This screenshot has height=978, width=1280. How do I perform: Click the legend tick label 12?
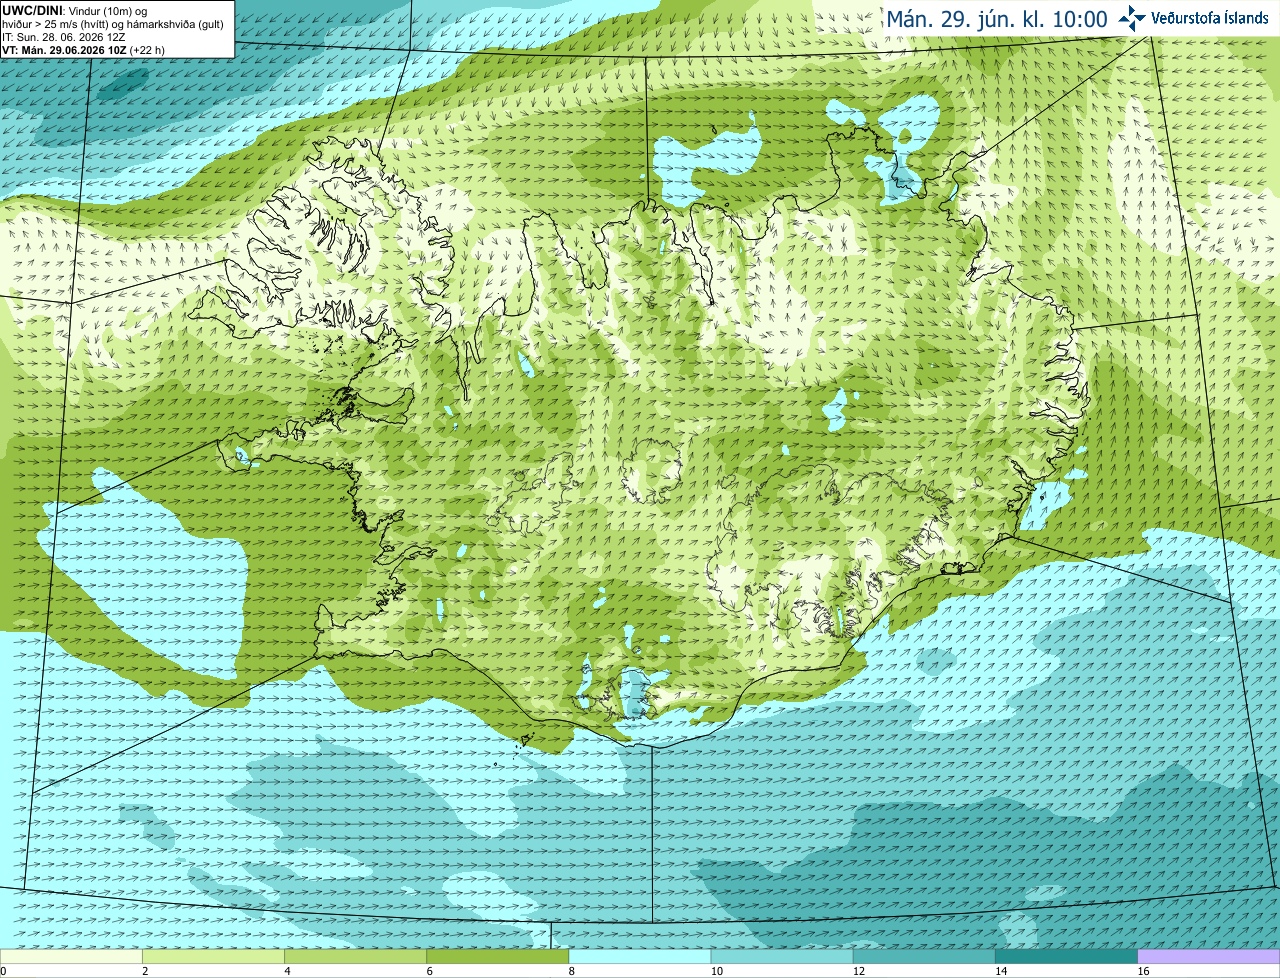point(859,971)
